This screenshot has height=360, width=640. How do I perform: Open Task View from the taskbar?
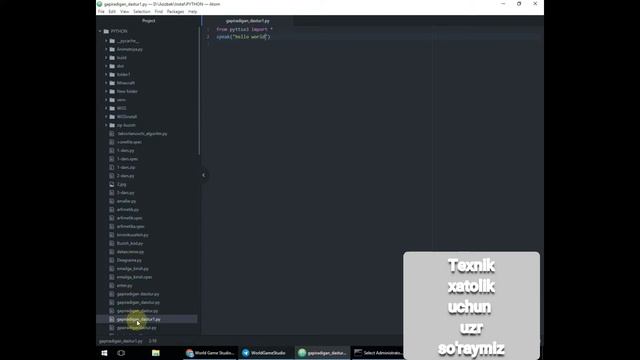121,353
